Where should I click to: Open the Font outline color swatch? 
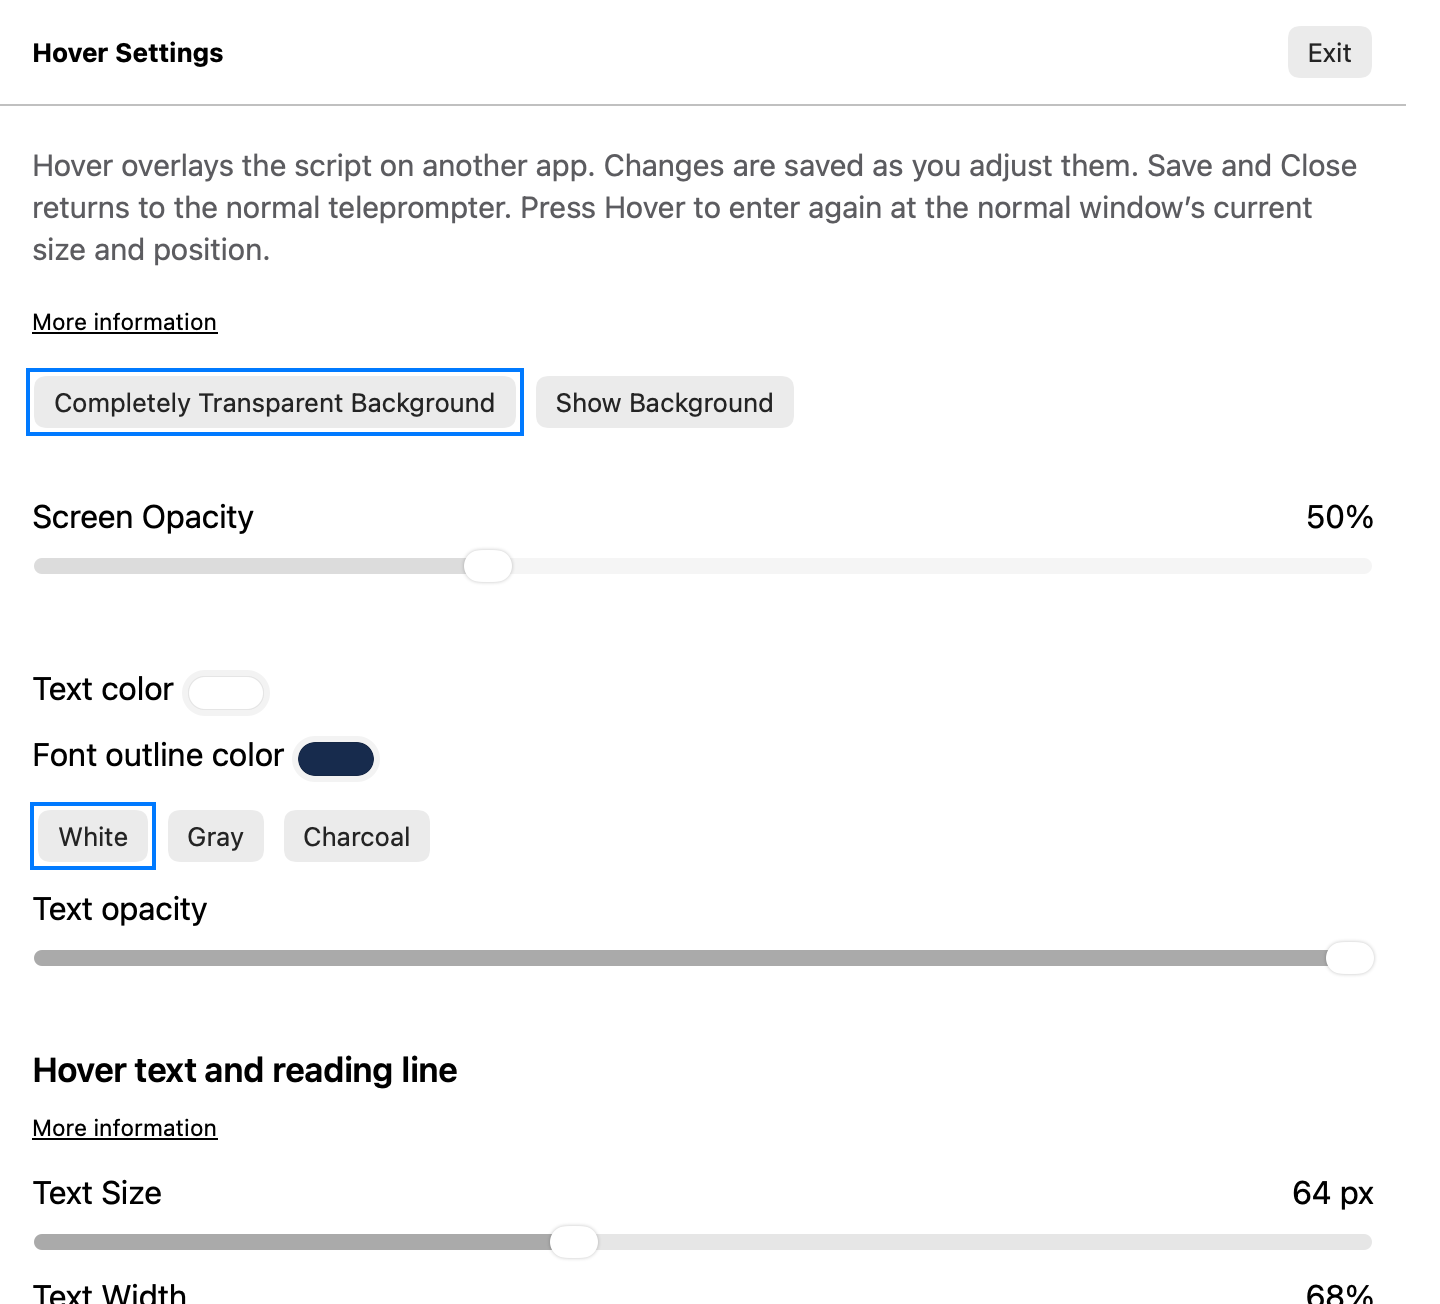[336, 759]
